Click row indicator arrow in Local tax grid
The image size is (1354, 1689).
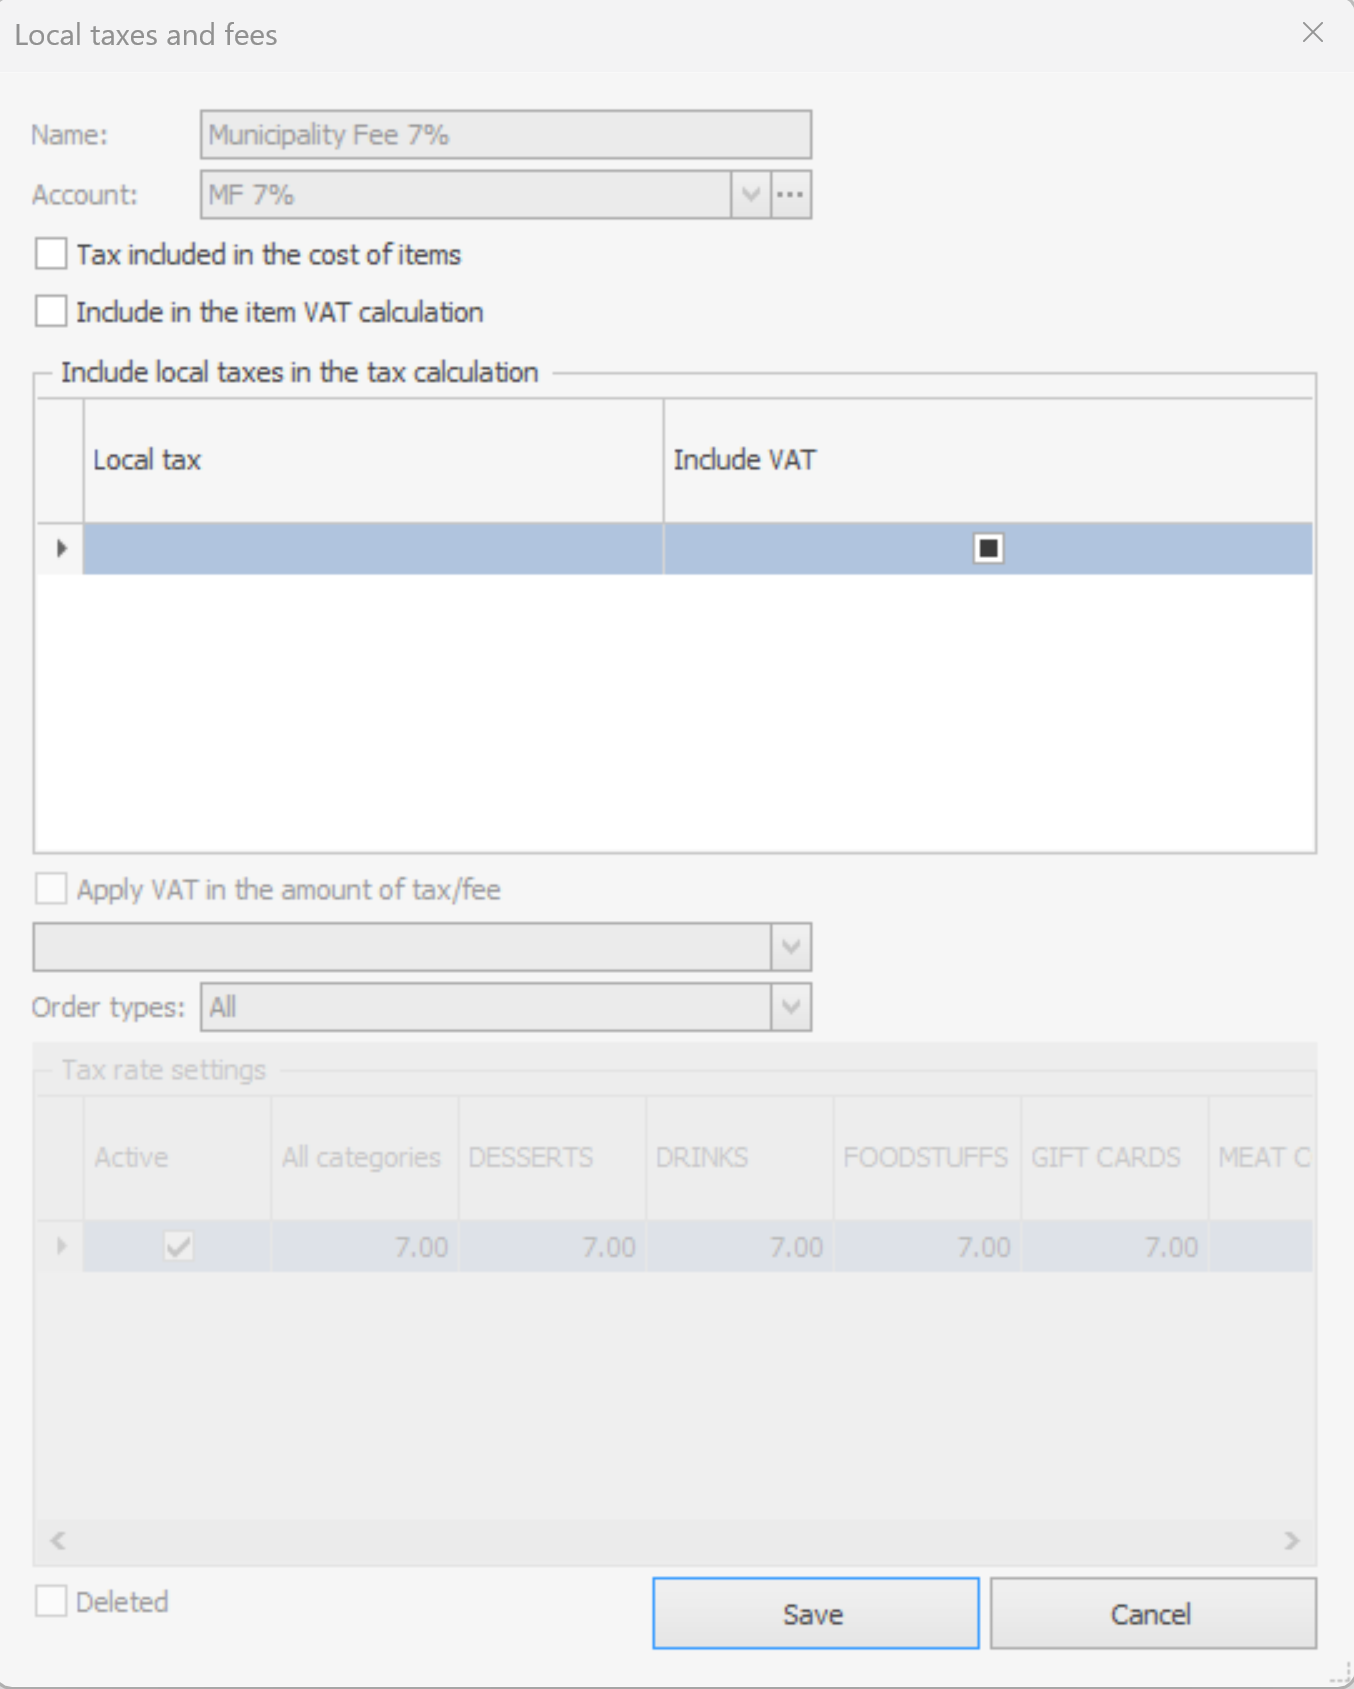61,548
